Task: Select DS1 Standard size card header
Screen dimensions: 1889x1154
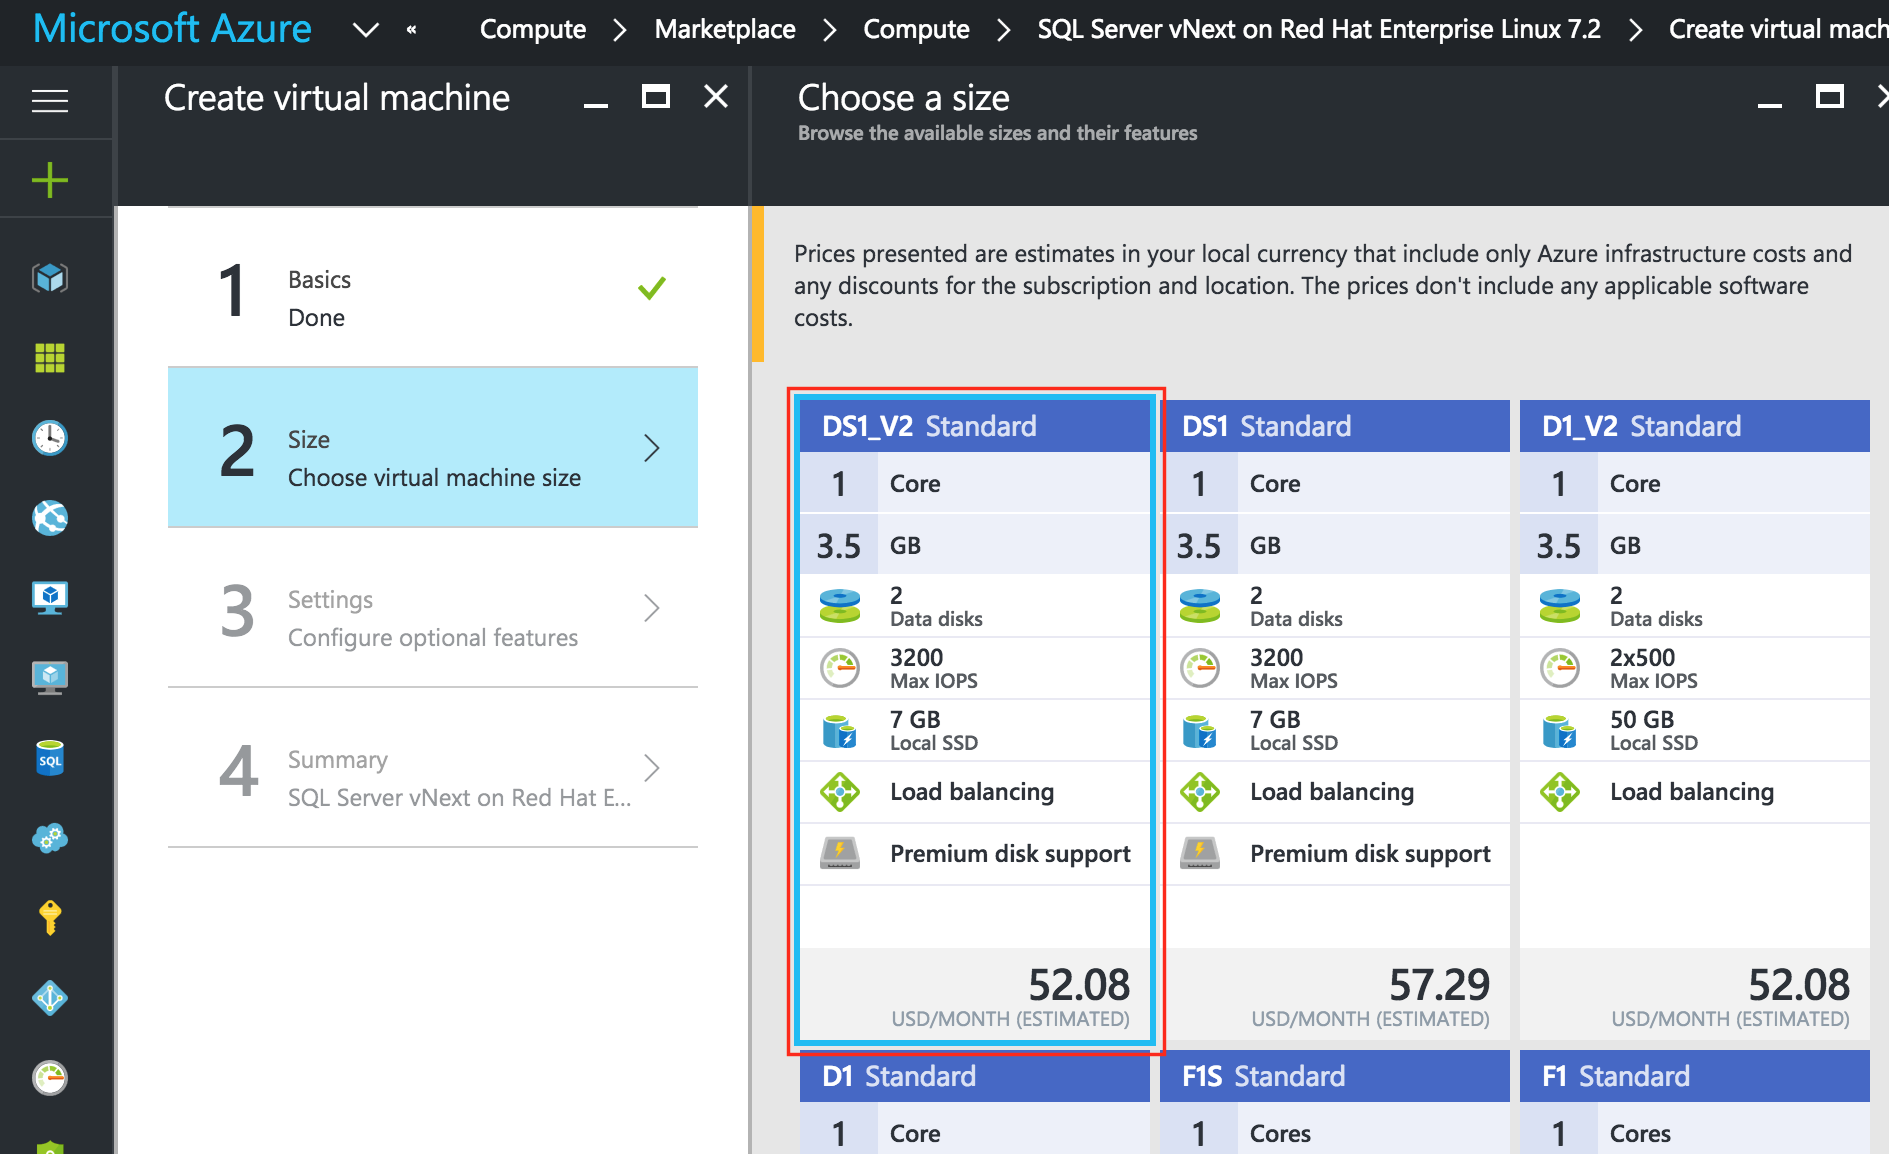Action: (x=1335, y=426)
